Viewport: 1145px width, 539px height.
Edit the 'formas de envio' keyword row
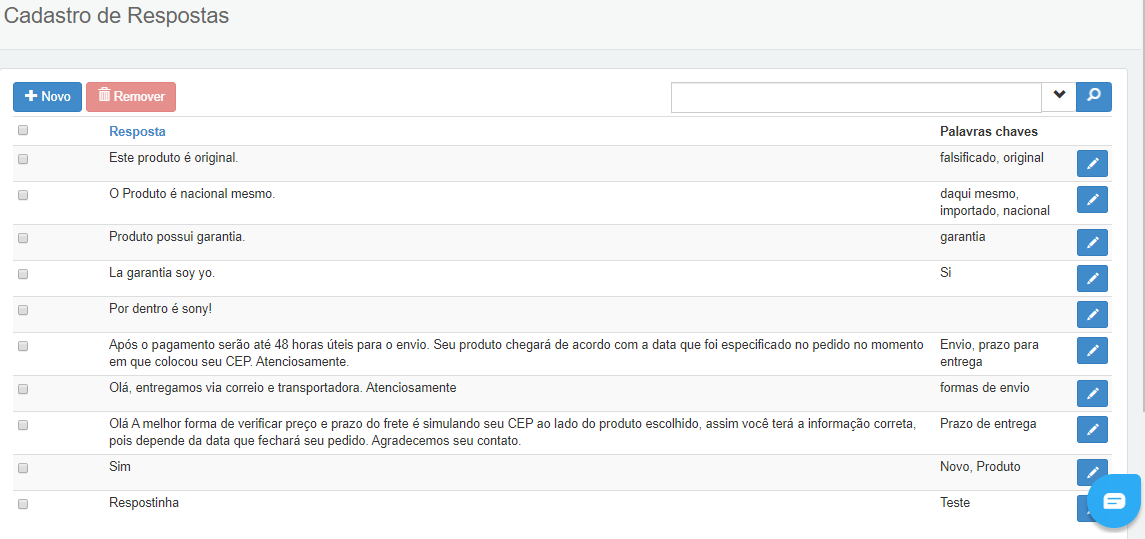pyautogui.click(x=1092, y=394)
